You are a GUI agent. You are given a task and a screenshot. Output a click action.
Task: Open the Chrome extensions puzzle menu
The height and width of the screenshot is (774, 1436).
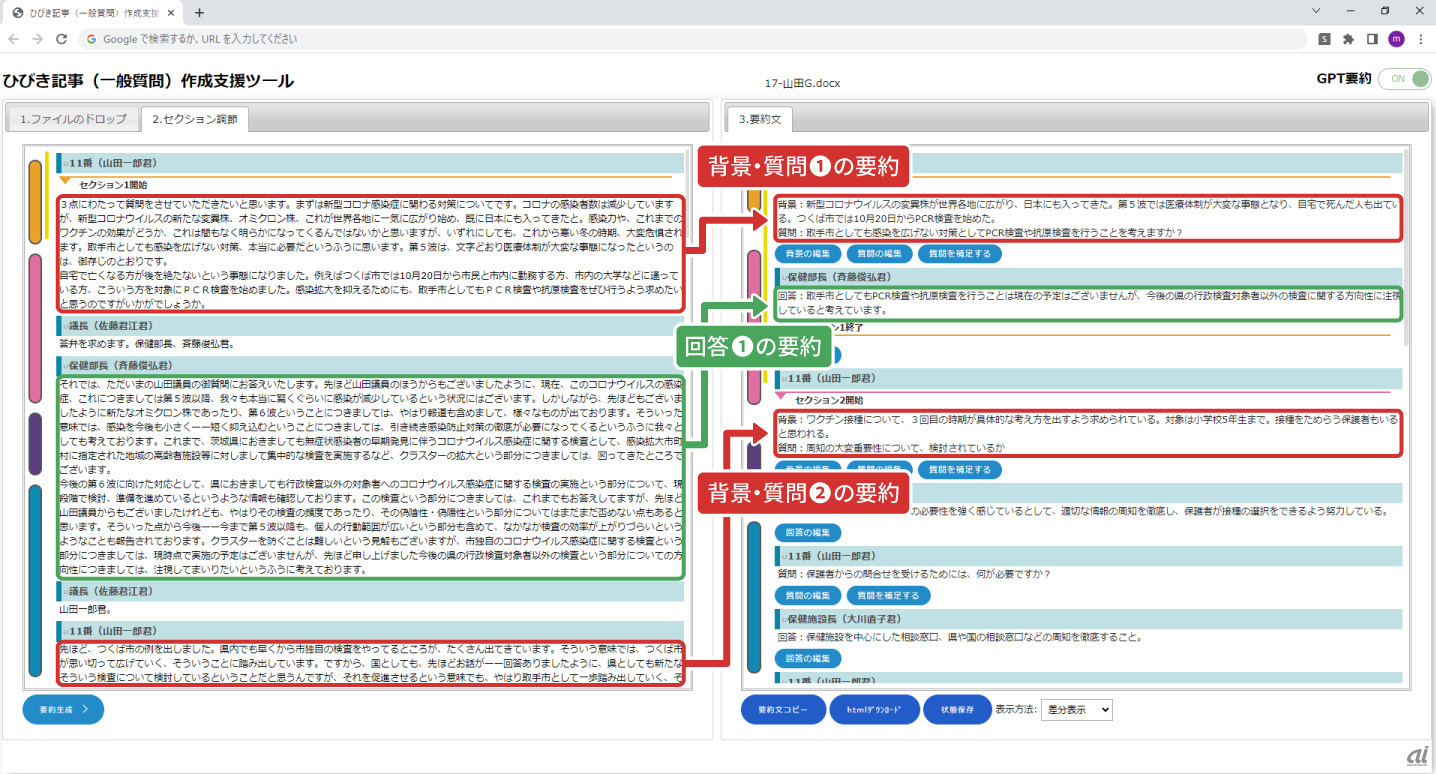pos(1349,39)
